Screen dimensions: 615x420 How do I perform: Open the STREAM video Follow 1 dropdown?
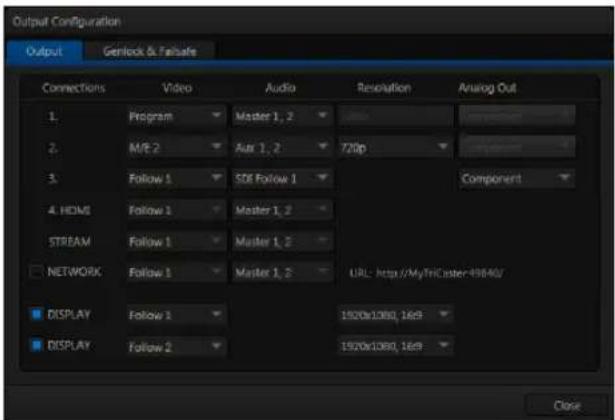coord(176,241)
